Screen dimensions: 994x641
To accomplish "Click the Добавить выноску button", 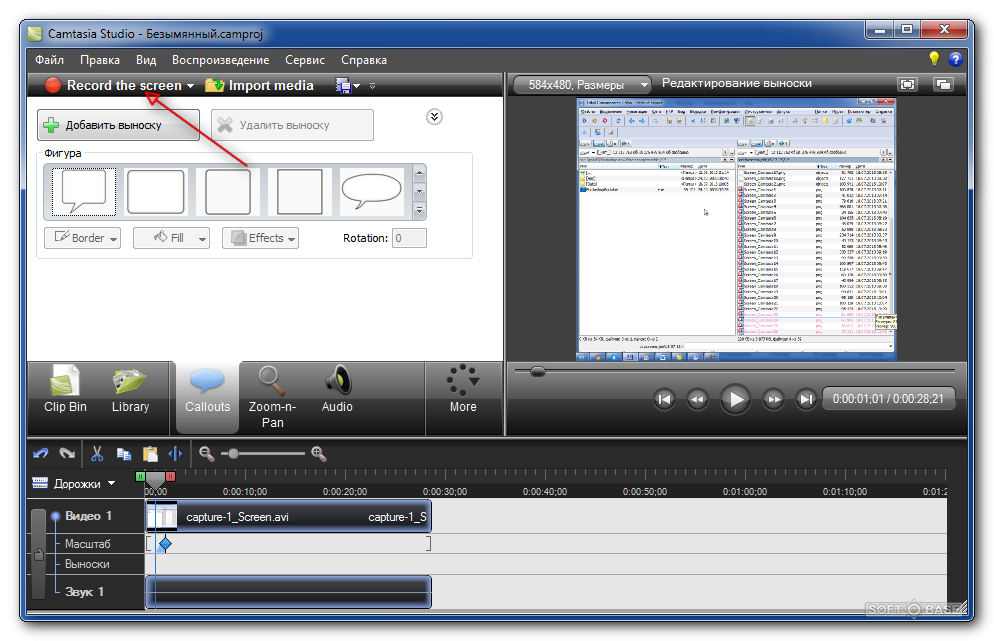I will click(x=119, y=125).
